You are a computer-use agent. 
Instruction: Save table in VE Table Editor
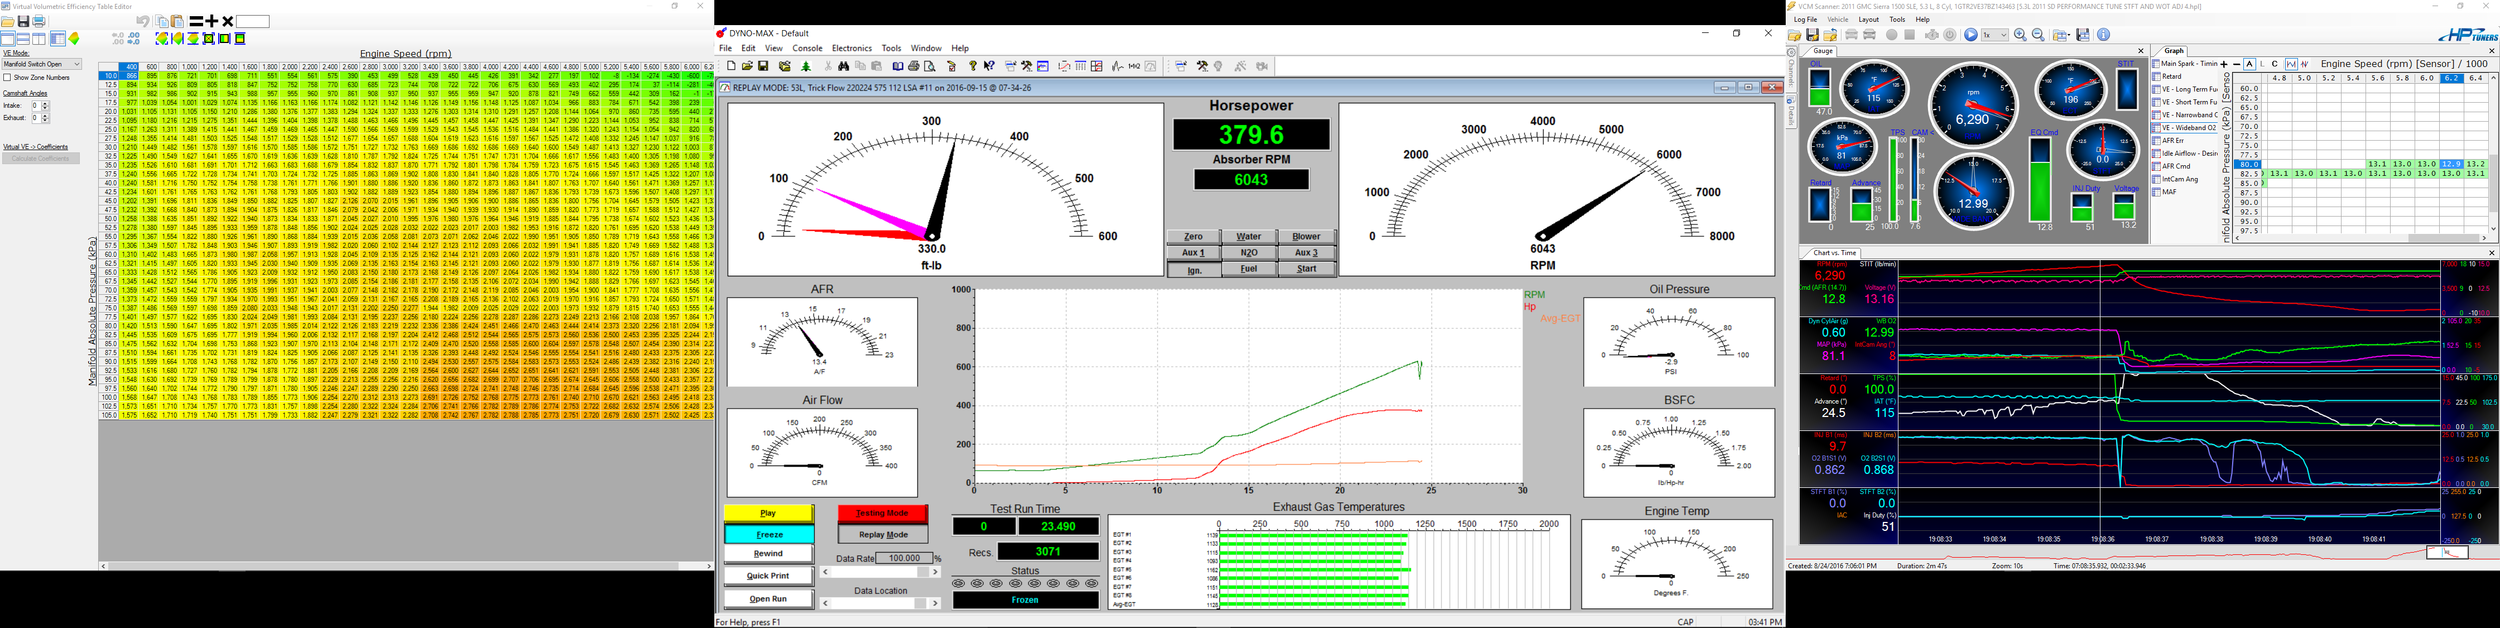pyautogui.click(x=23, y=21)
